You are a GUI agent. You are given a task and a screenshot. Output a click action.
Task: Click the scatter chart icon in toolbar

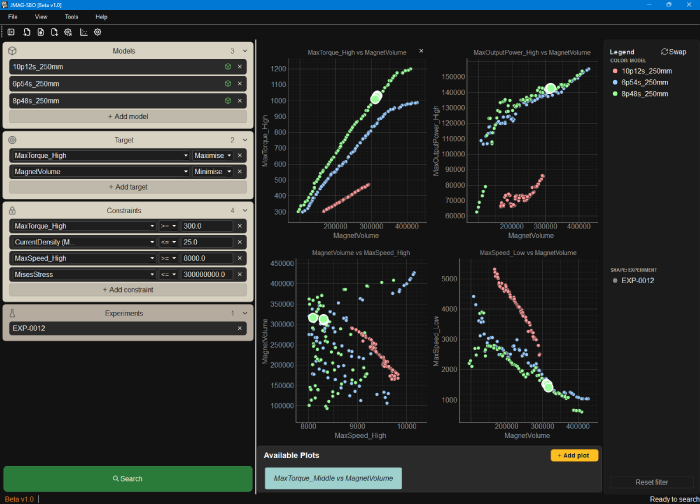[83, 32]
